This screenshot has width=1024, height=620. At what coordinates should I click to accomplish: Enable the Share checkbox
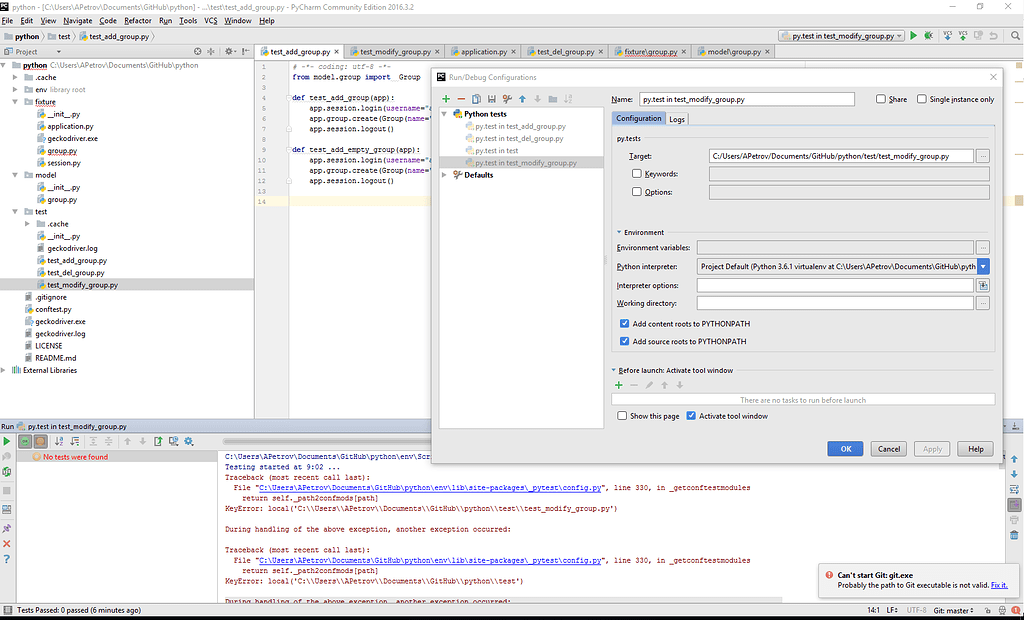tap(881, 99)
